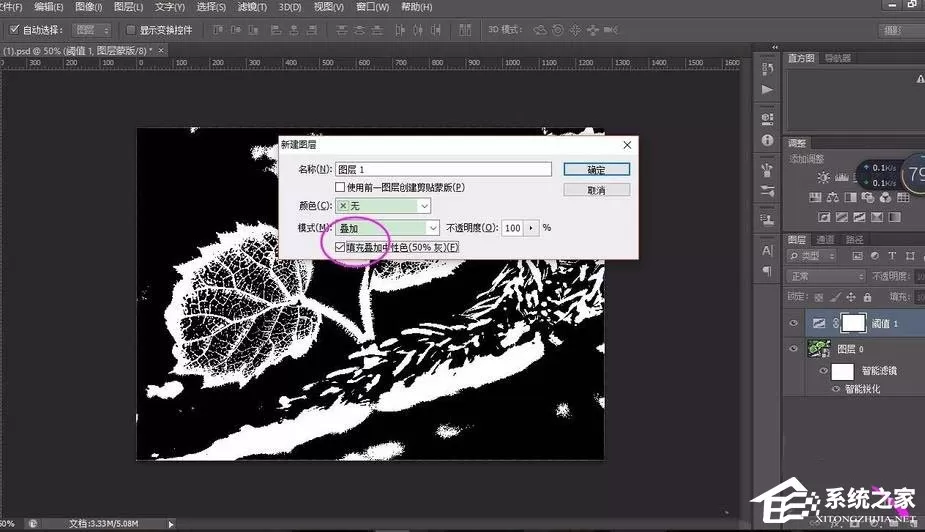Image resolution: width=925 pixels, height=532 pixels.
Task: Switch to the Paths tab
Action: (854, 239)
